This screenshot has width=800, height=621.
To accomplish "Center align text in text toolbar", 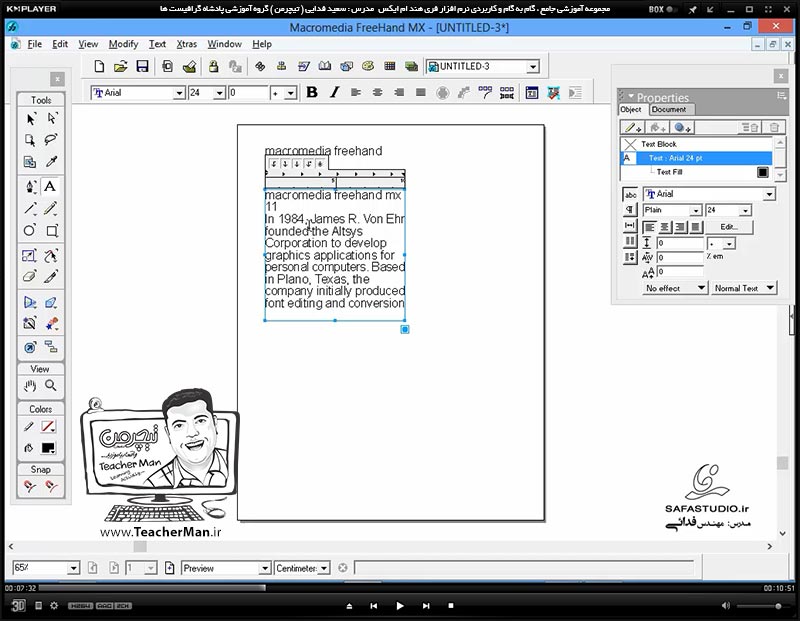I will [378, 92].
